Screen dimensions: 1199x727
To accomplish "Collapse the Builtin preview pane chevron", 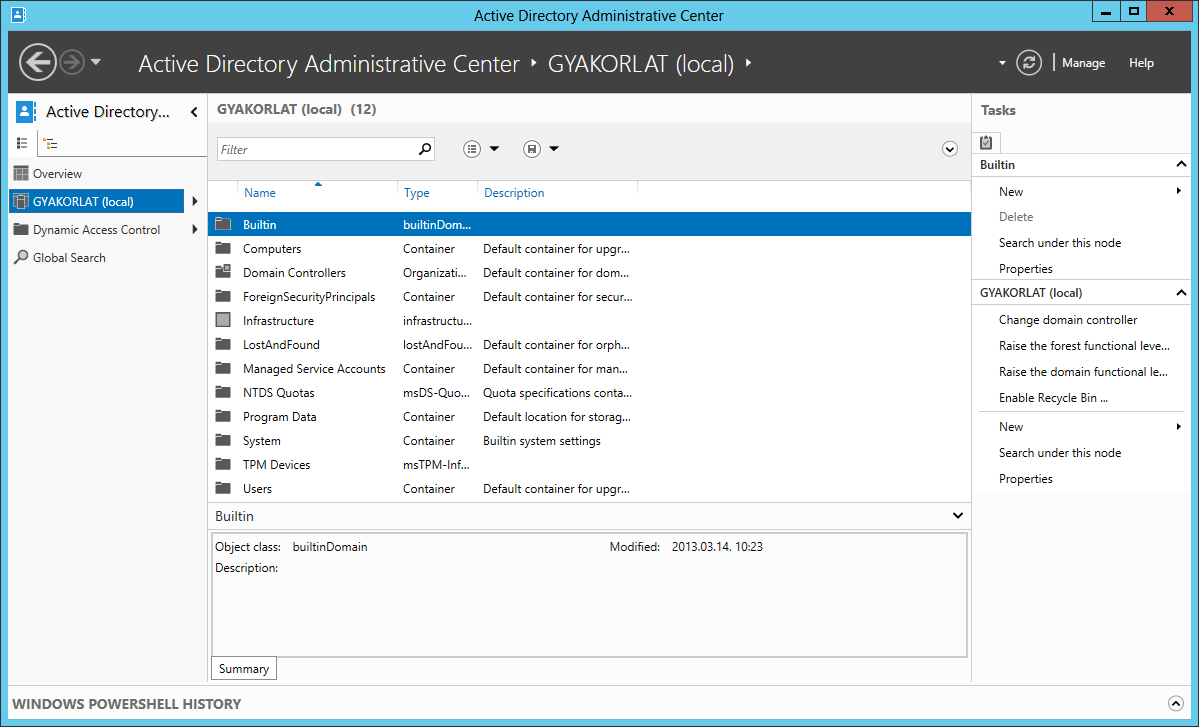I will tap(957, 516).
